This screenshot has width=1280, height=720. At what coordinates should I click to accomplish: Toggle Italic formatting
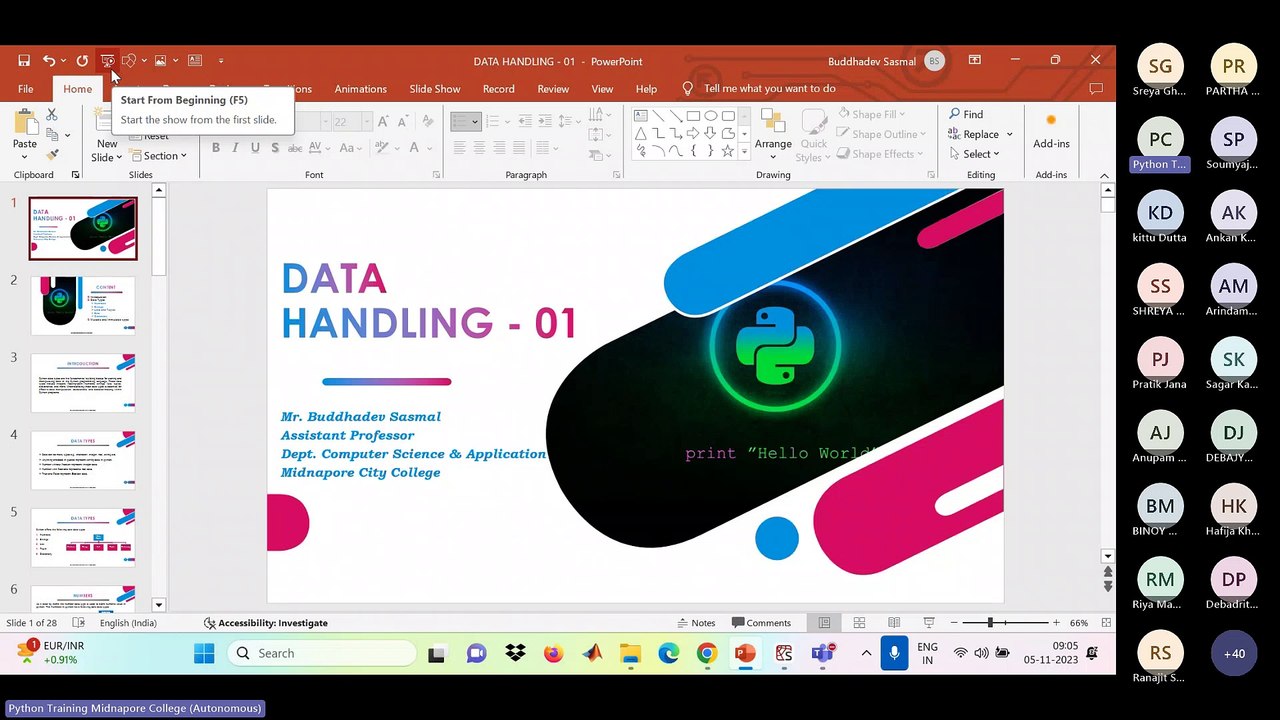click(235, 148)
